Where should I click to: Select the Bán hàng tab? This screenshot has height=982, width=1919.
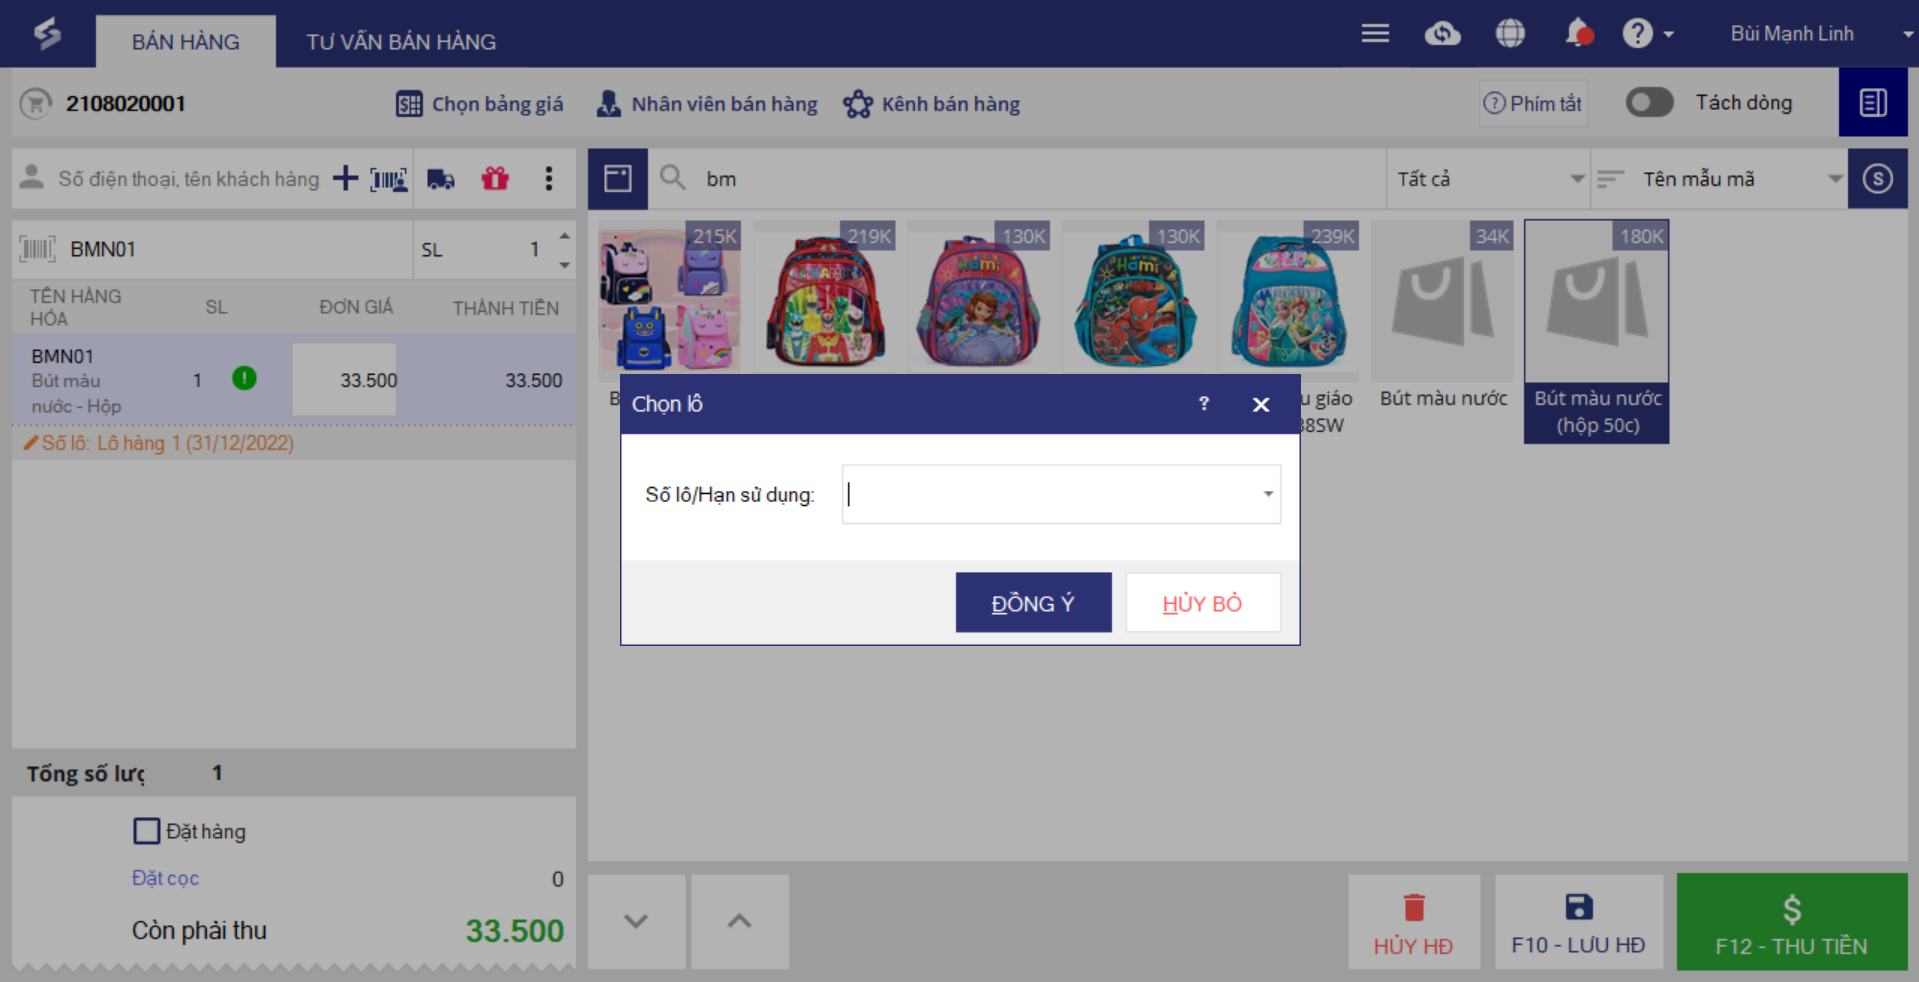click(x=186, y=42)
